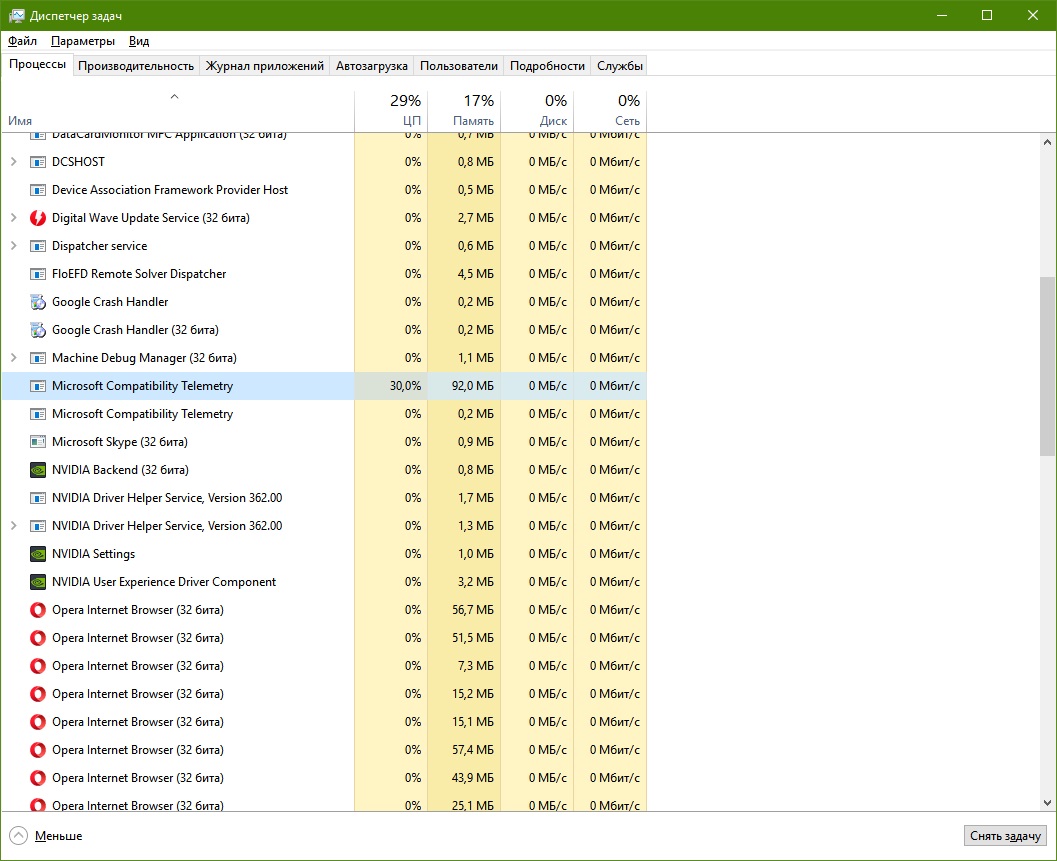Screen dimensions: 1057x861
Task: Collapse Task Manager using the Меньше arrow
Action: pos(18,836)
